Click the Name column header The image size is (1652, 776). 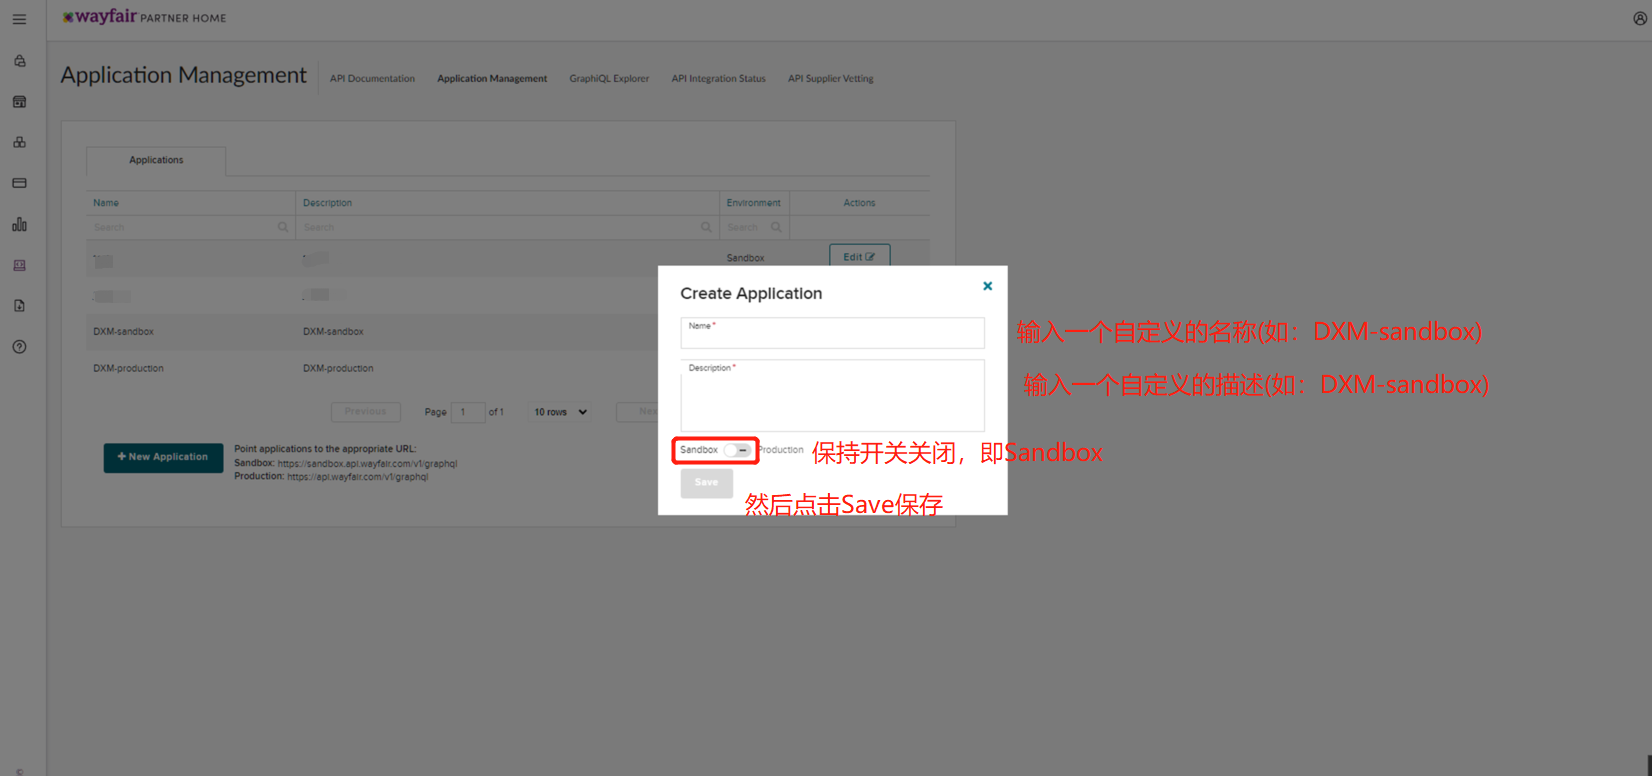pos(106,203)
